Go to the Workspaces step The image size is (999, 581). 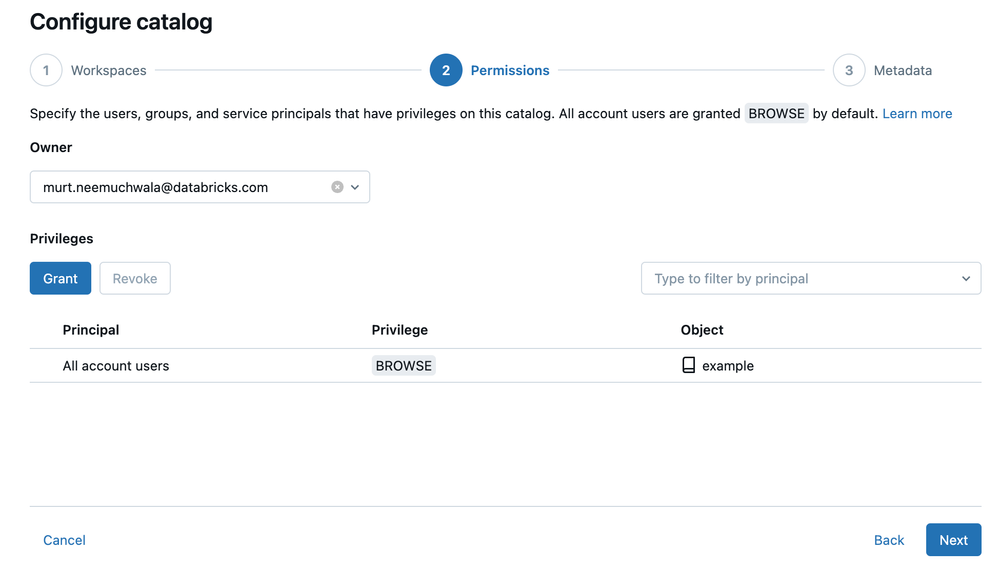click(108, 71)
